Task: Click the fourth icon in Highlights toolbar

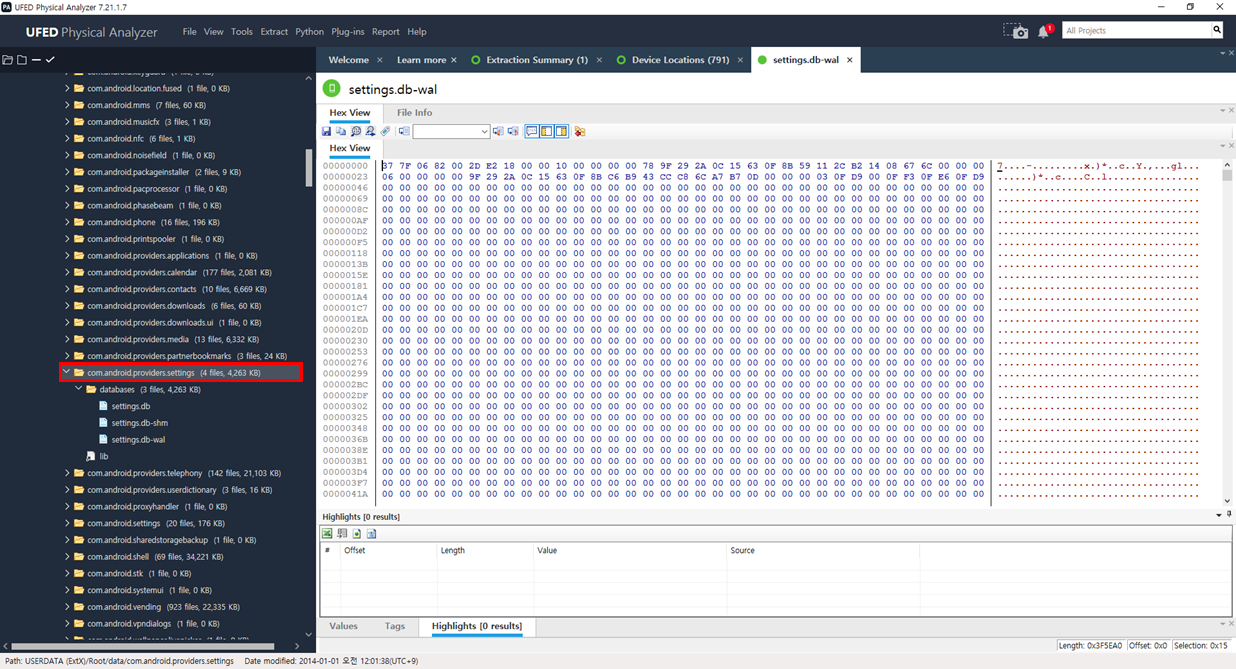Action: [371, 534]
